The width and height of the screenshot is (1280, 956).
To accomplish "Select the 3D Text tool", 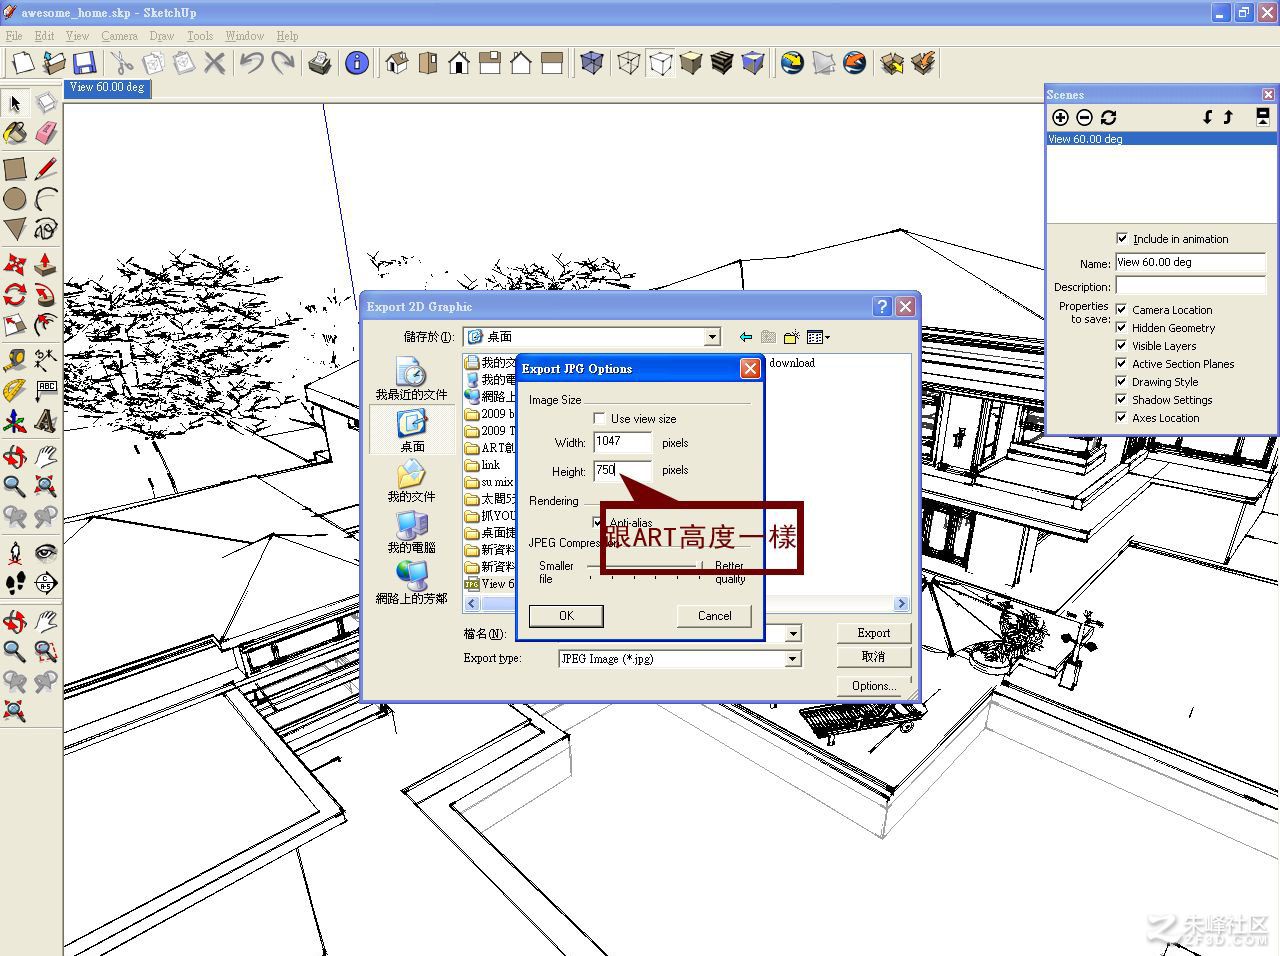I will (x=45, y=421).
